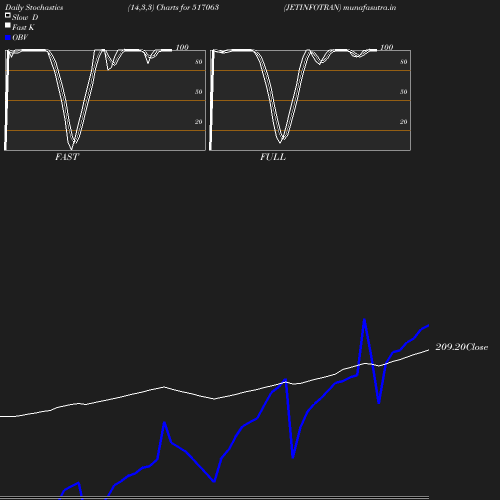Click the '100' label above FULL chart
The image size is (500, 500).
tap(387, 47)
